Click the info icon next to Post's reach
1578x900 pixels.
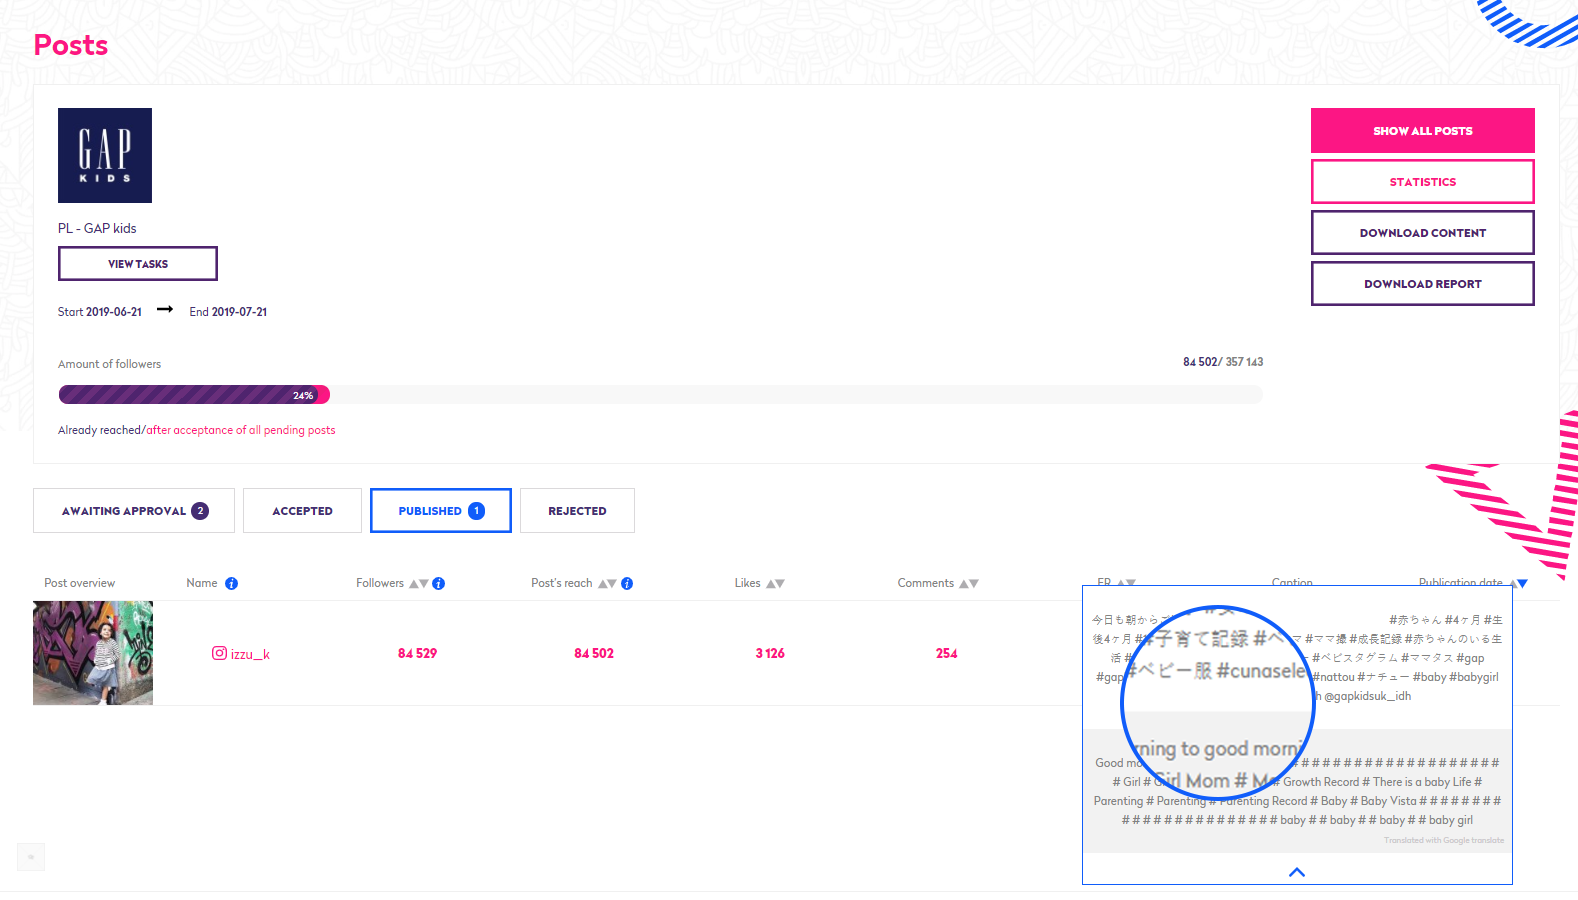[627, 584]
